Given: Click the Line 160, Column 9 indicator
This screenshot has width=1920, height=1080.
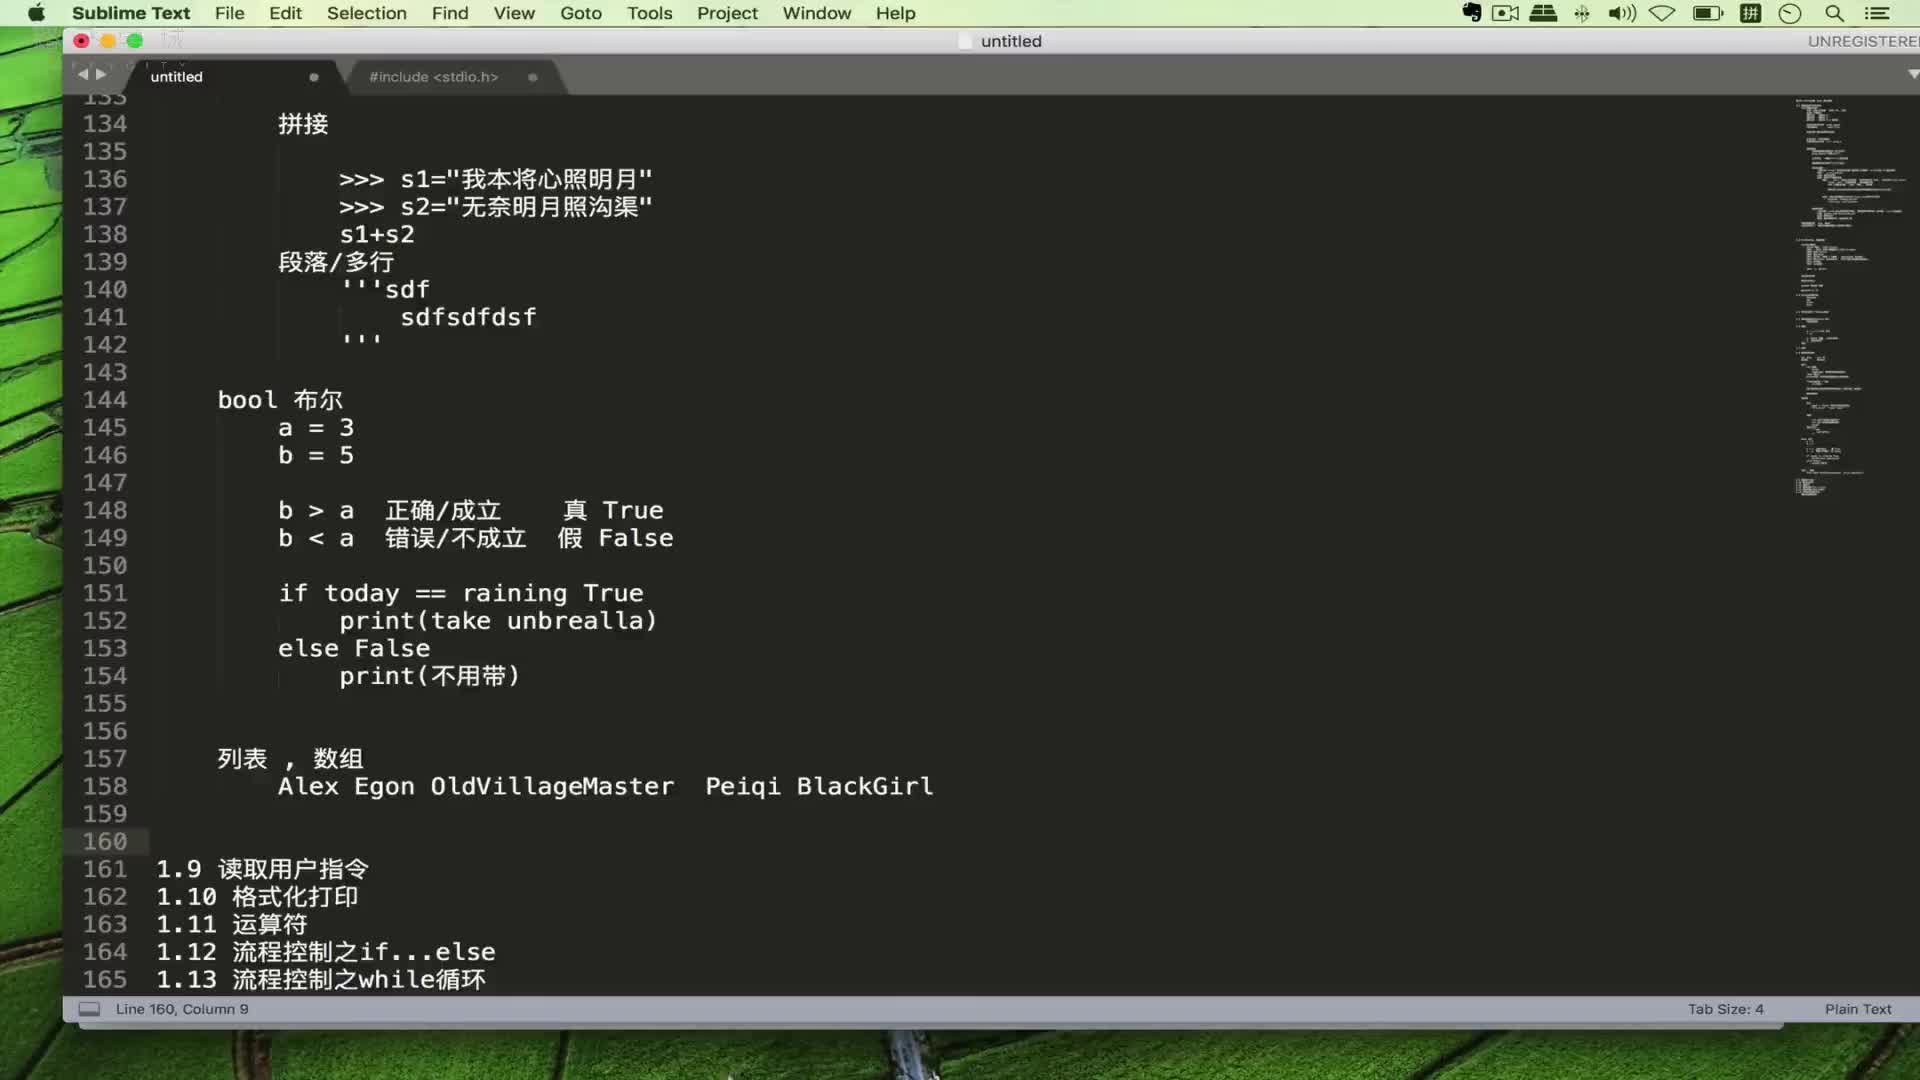Looking at the screenshot, I should (x=182, y=1009).
